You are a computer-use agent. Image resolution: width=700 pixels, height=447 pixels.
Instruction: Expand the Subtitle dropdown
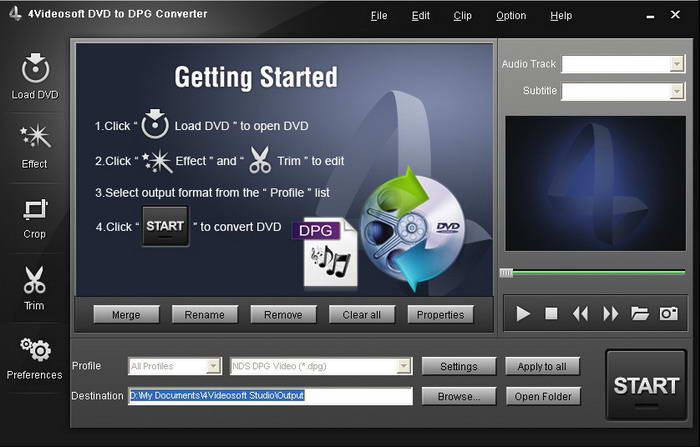click(677, 92)
